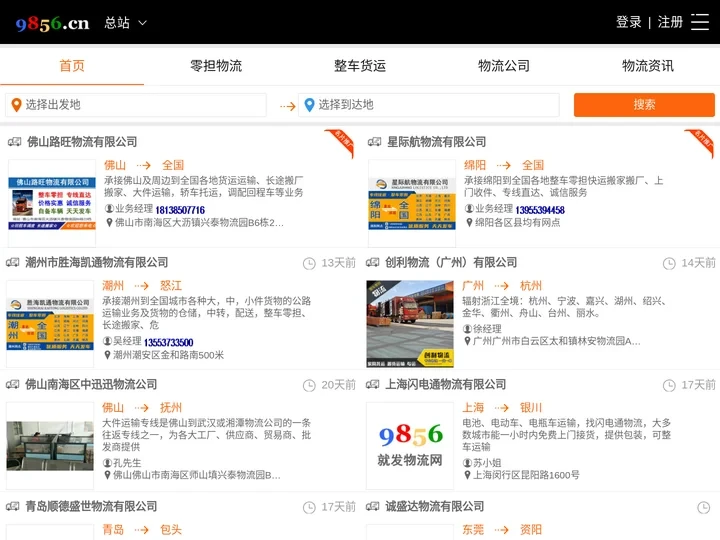Click the orange departure location pin icon
The image size is (720, 540).
point(17,105)
